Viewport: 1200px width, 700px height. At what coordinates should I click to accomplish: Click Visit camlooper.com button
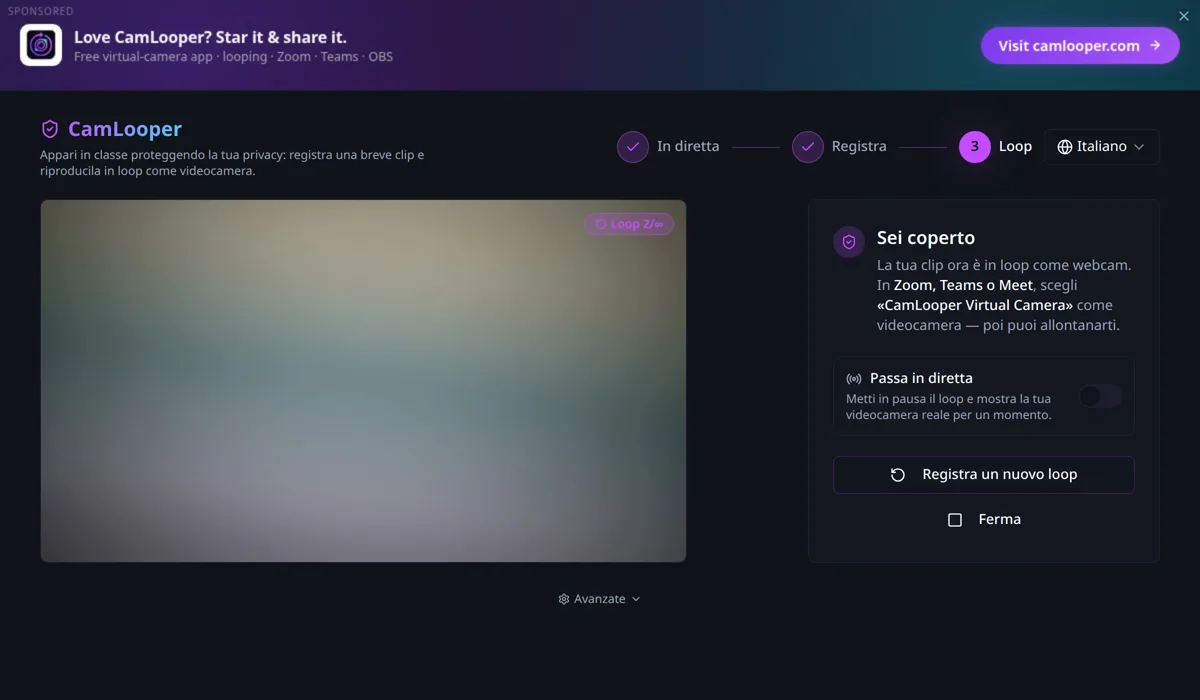1080,45
